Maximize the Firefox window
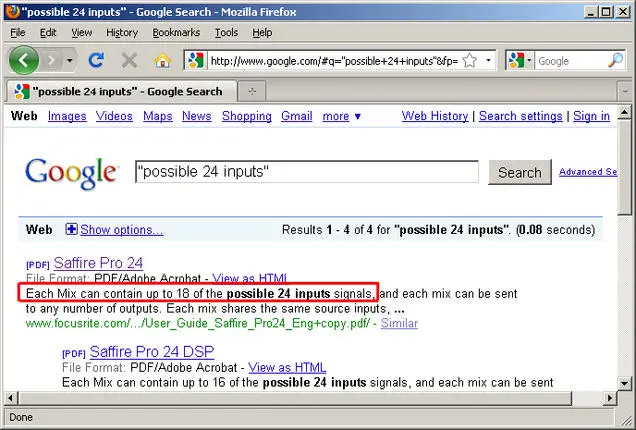Viewport: 636px width, 430px height. click(x=606, y=11)
